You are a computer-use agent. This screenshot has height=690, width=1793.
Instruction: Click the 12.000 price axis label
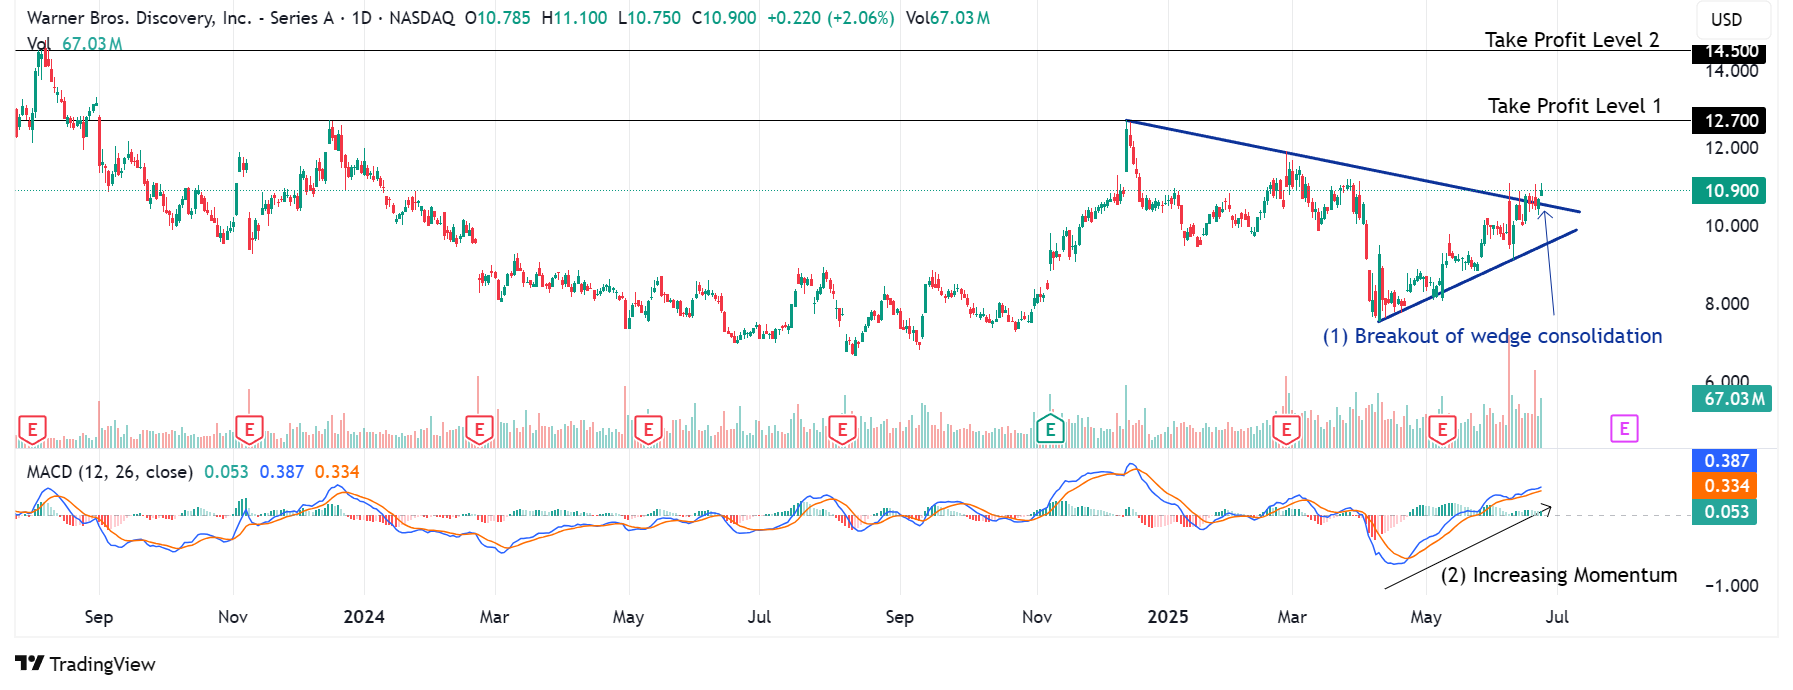point(1732,148)
